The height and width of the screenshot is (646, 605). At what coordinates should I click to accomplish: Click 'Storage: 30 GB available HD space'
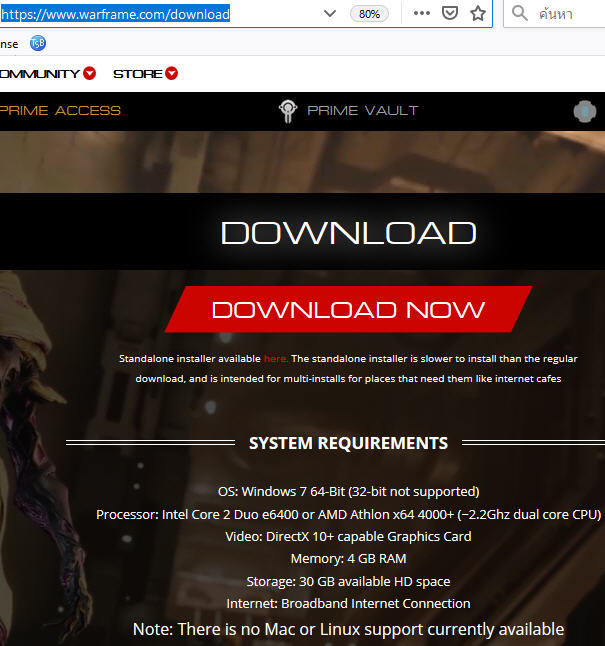[x=348, y=581]
